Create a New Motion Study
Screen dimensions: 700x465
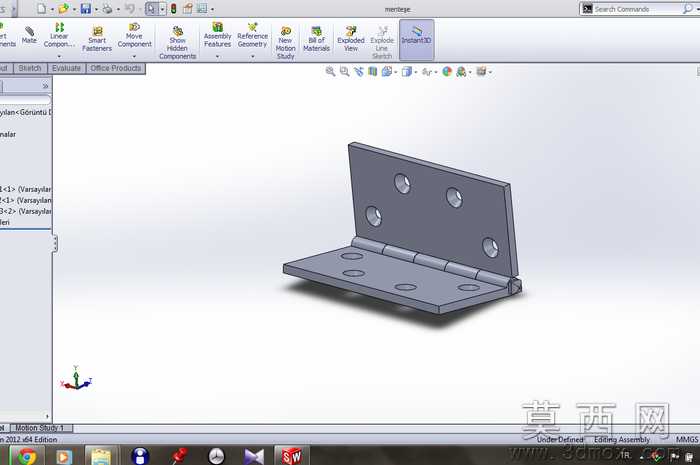(x=285, y=42)
